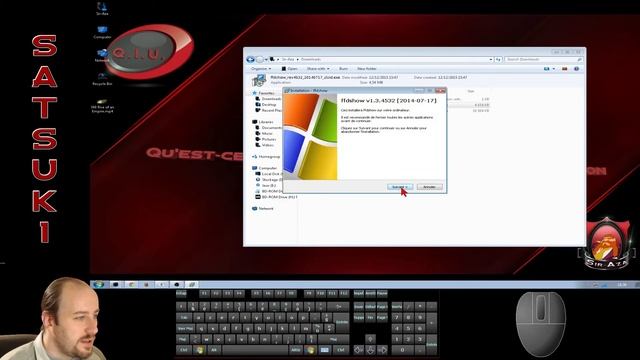Click Annuler in the ffdshow installer
The width and height of the screenshot is (640, 360).
[x=429, y=187]
